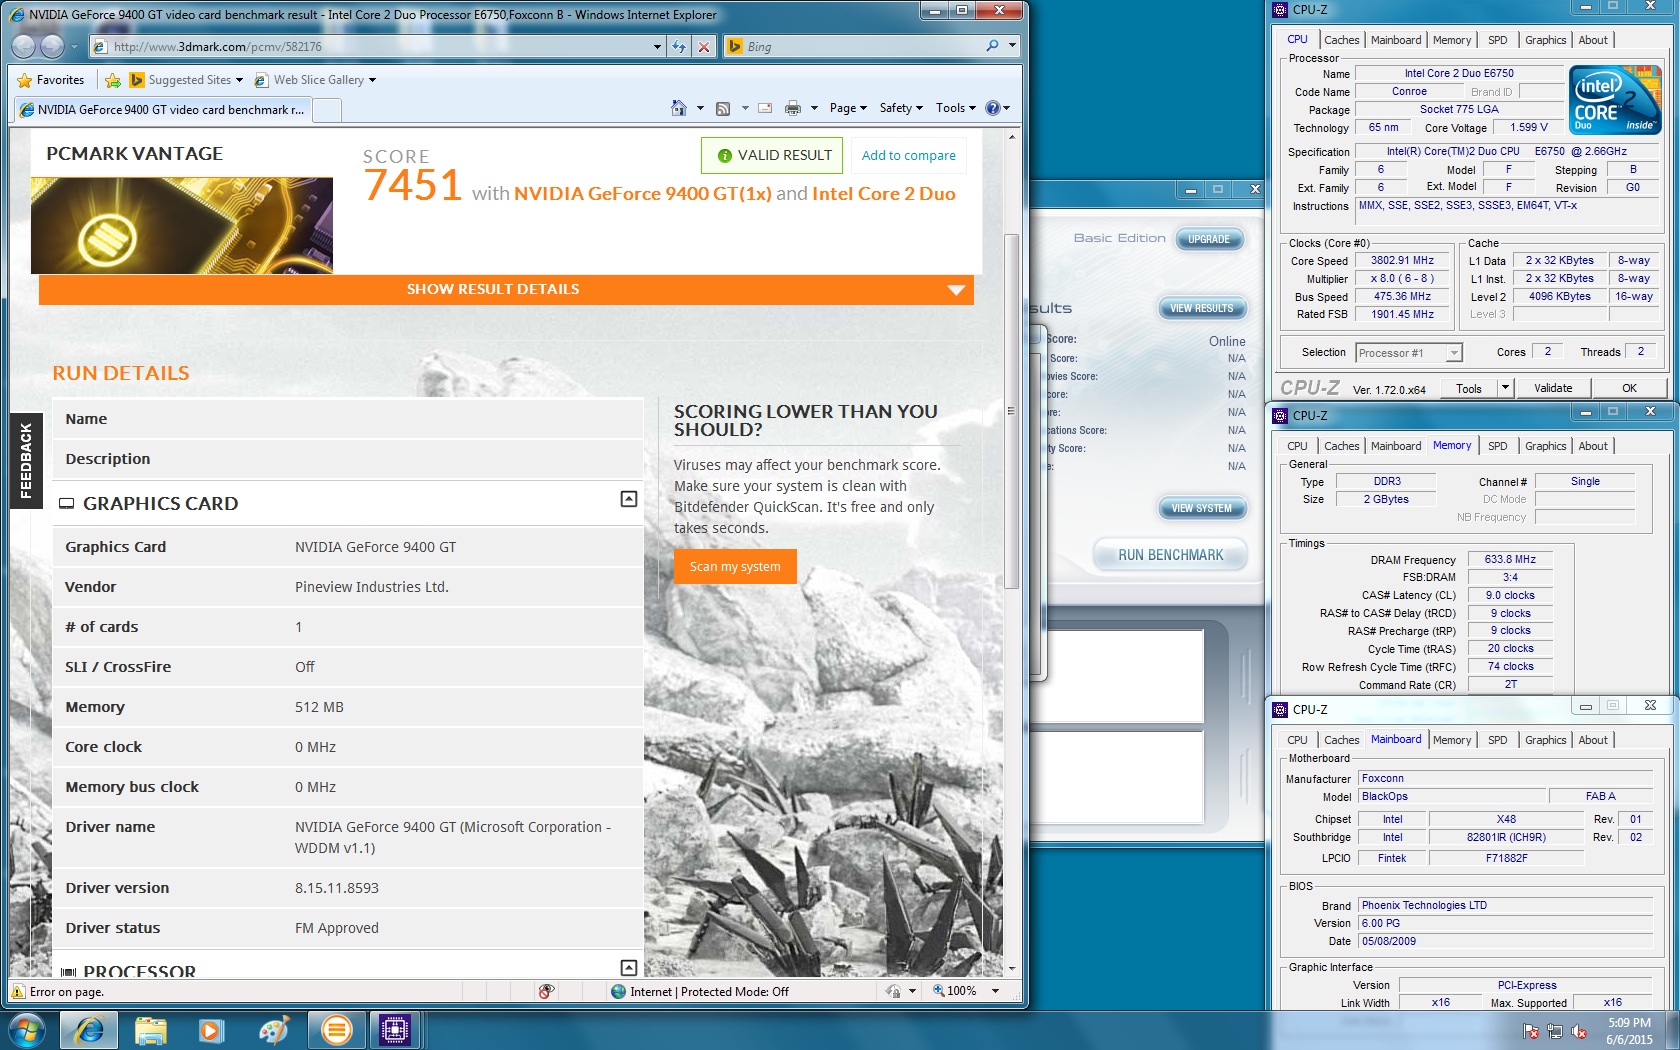The image size is (1680, 1050).
Task: Click Scan my system button
Action: click(x=735, y=566)
